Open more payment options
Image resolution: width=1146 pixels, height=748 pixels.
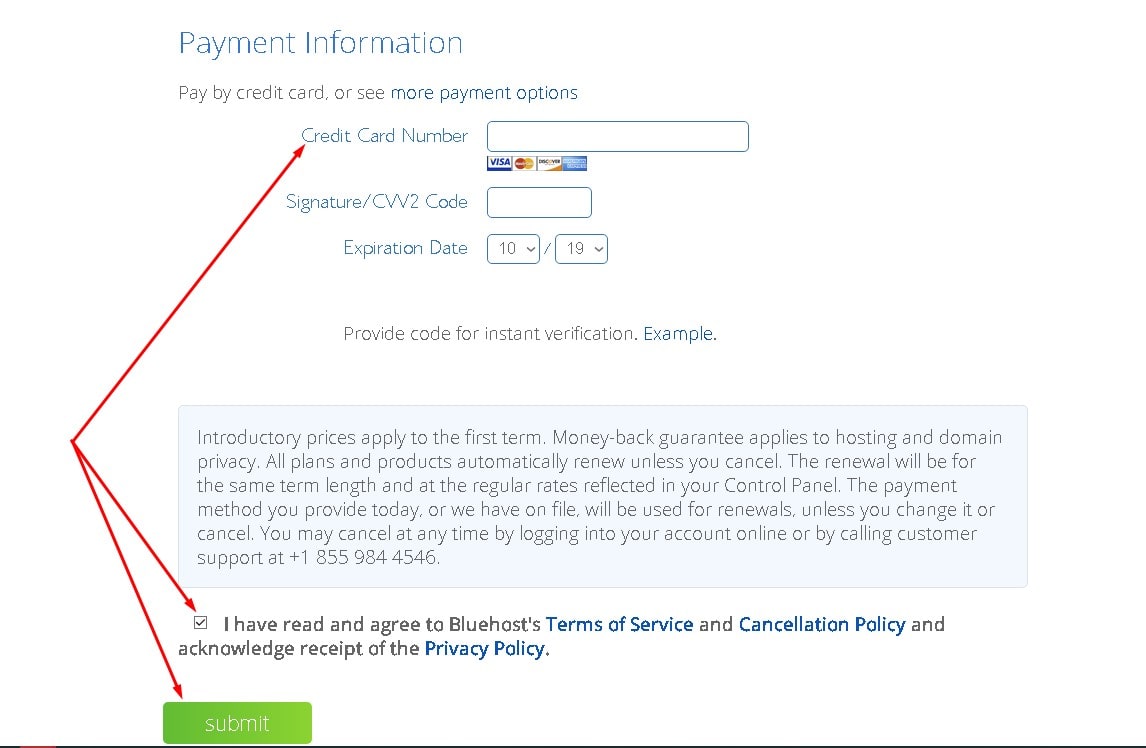pos(484,92)
